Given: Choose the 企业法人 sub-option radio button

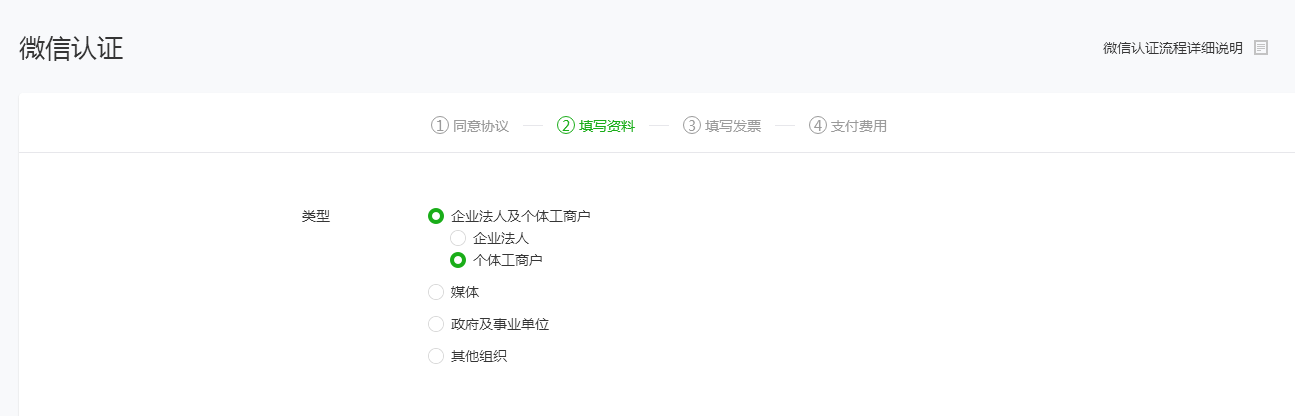Looking at the screenshot, I should coord(458,238).
